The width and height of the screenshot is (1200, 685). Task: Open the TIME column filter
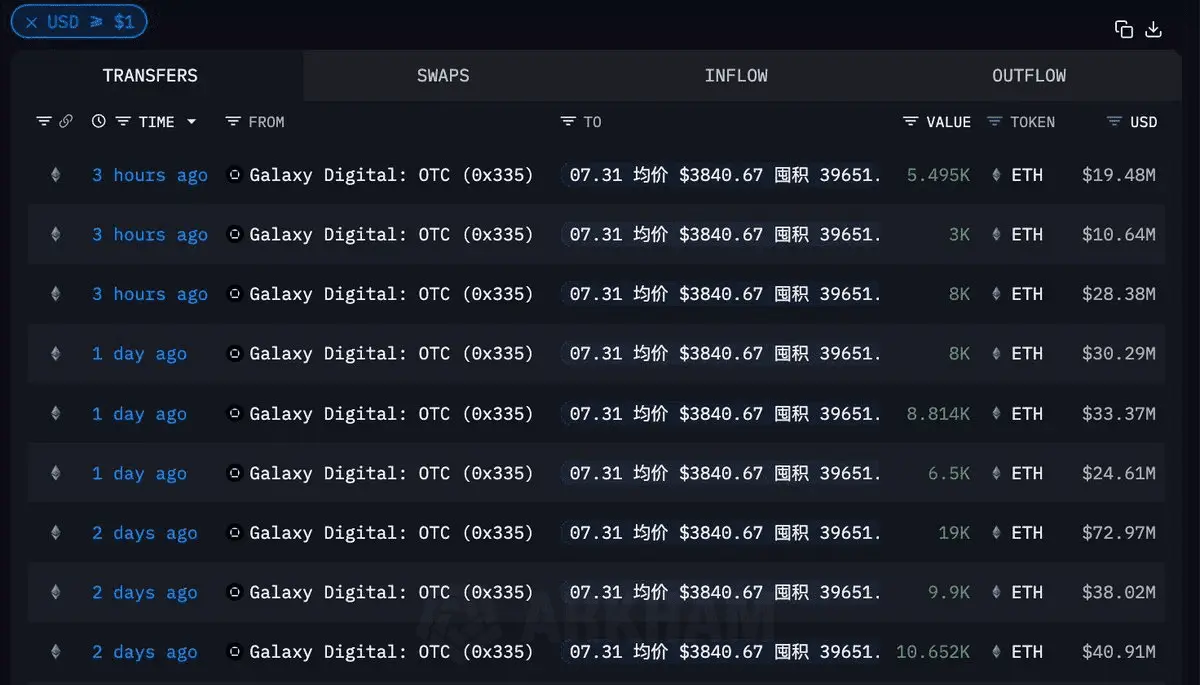click(x=123, y=122)
